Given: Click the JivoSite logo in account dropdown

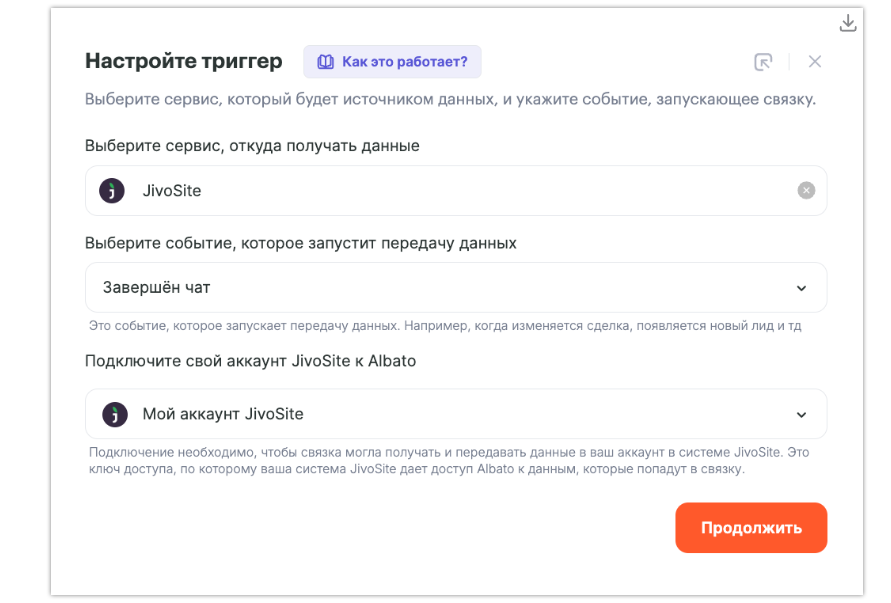Looking at the screenshot, I should (116, 414).
